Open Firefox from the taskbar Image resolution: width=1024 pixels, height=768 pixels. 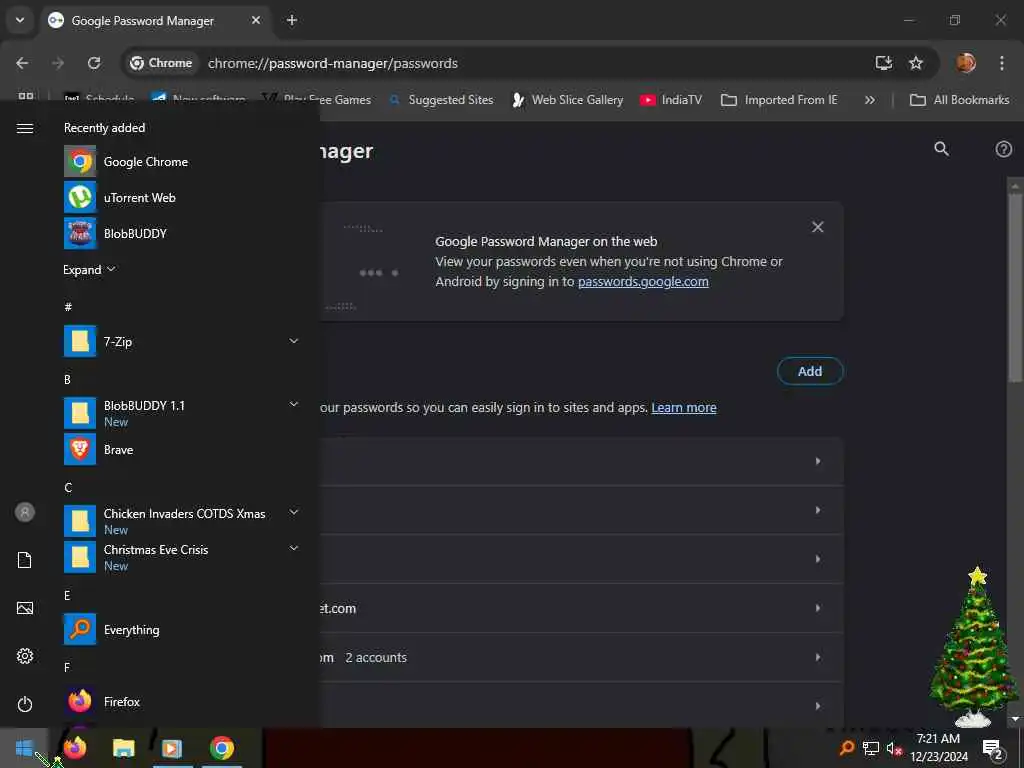(75, 748)
